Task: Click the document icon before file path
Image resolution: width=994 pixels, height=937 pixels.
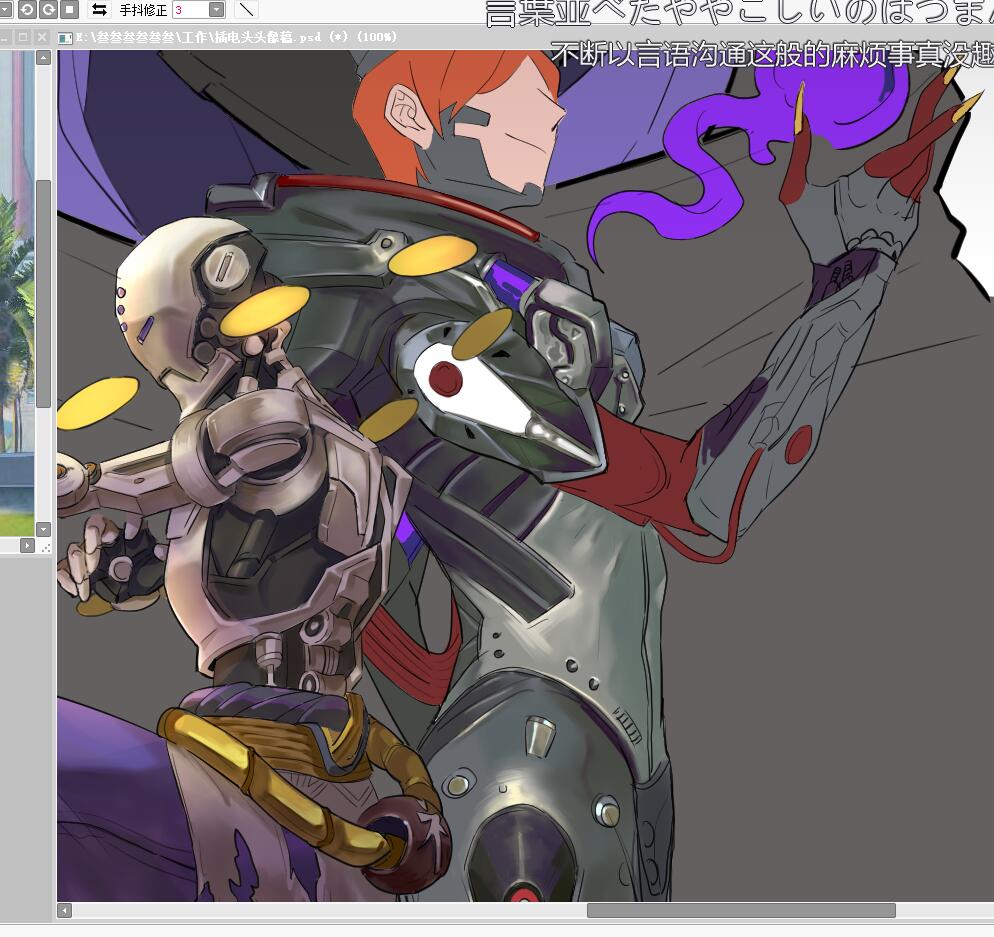Action: [64, 38]
